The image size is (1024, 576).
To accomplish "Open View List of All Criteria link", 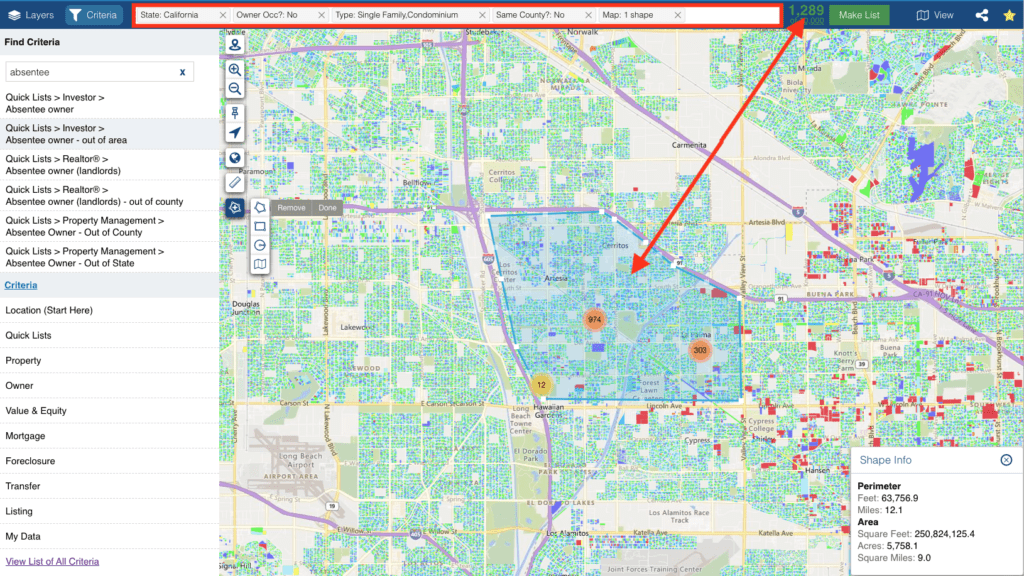I will pyautogui.click(x=52, y=562).
